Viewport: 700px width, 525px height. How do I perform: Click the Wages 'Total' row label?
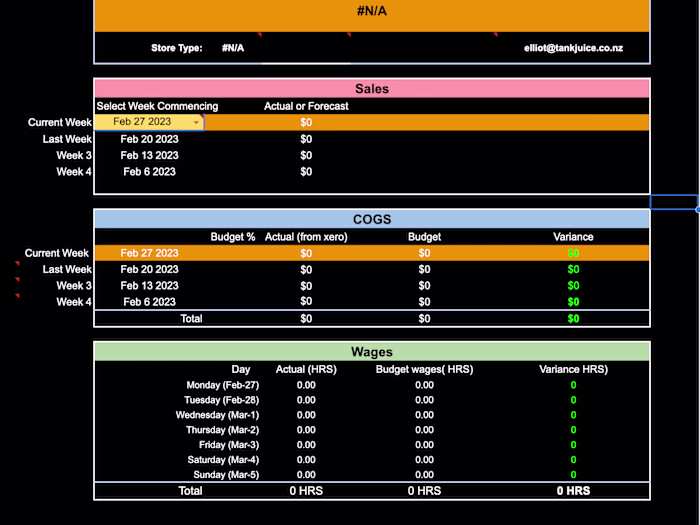coord(190,491)
